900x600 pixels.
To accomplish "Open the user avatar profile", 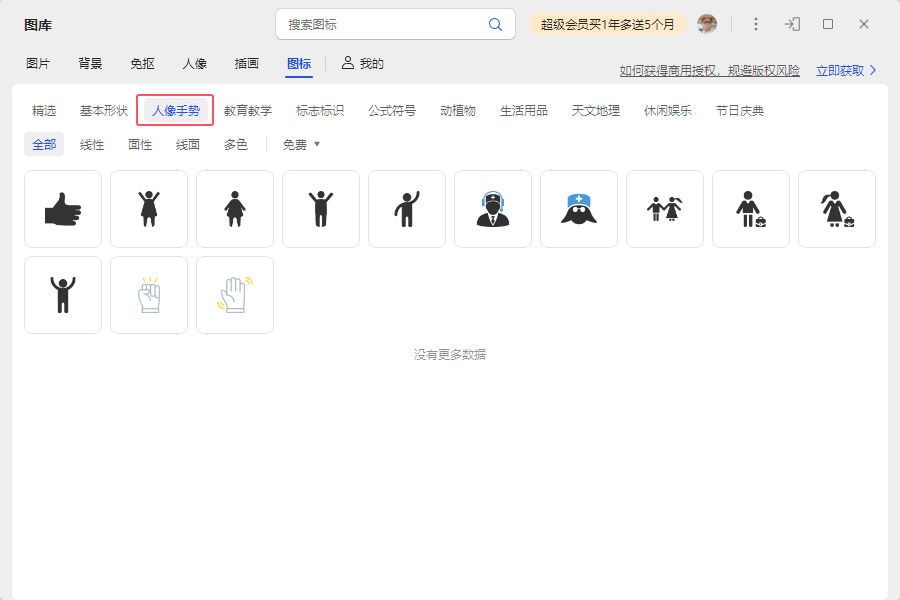I will (707, 24).
